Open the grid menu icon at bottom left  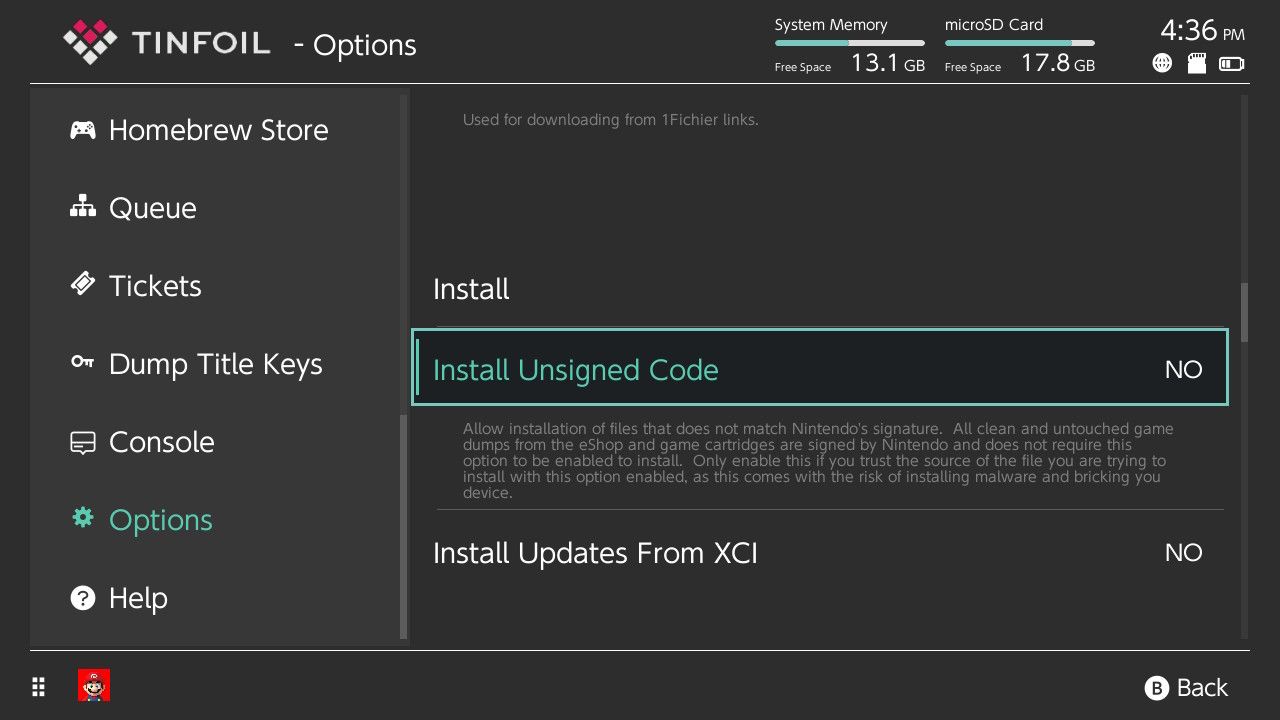38,687
